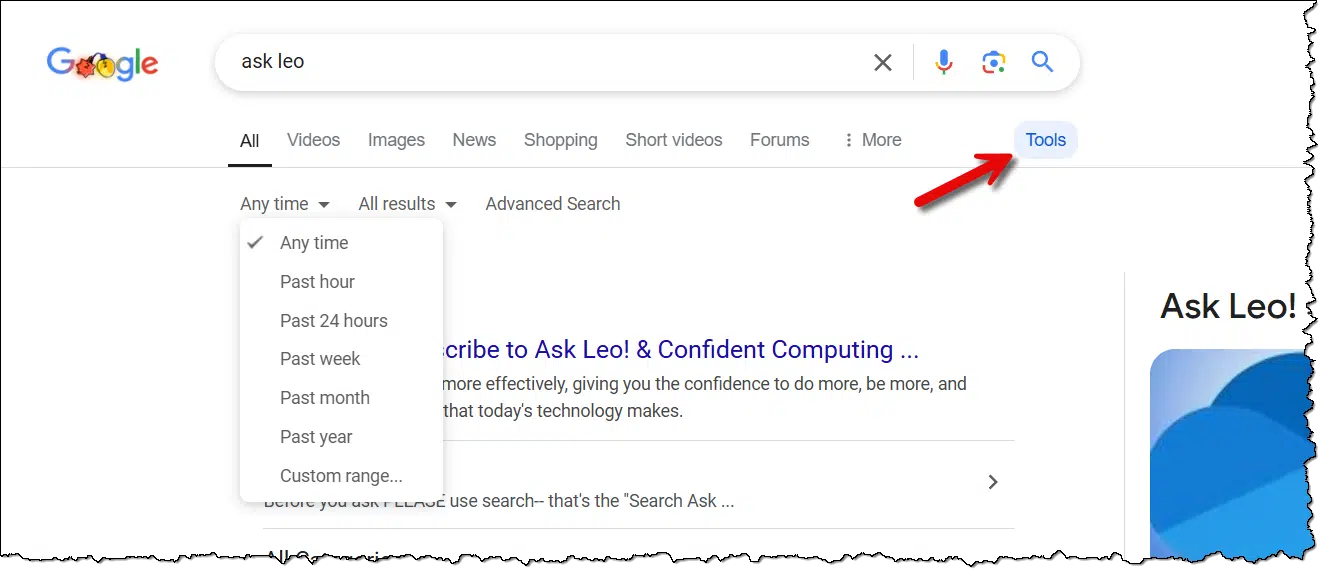The image size is (1325, 573).
Task: Open the News tab
Action: tap(474, 140)
